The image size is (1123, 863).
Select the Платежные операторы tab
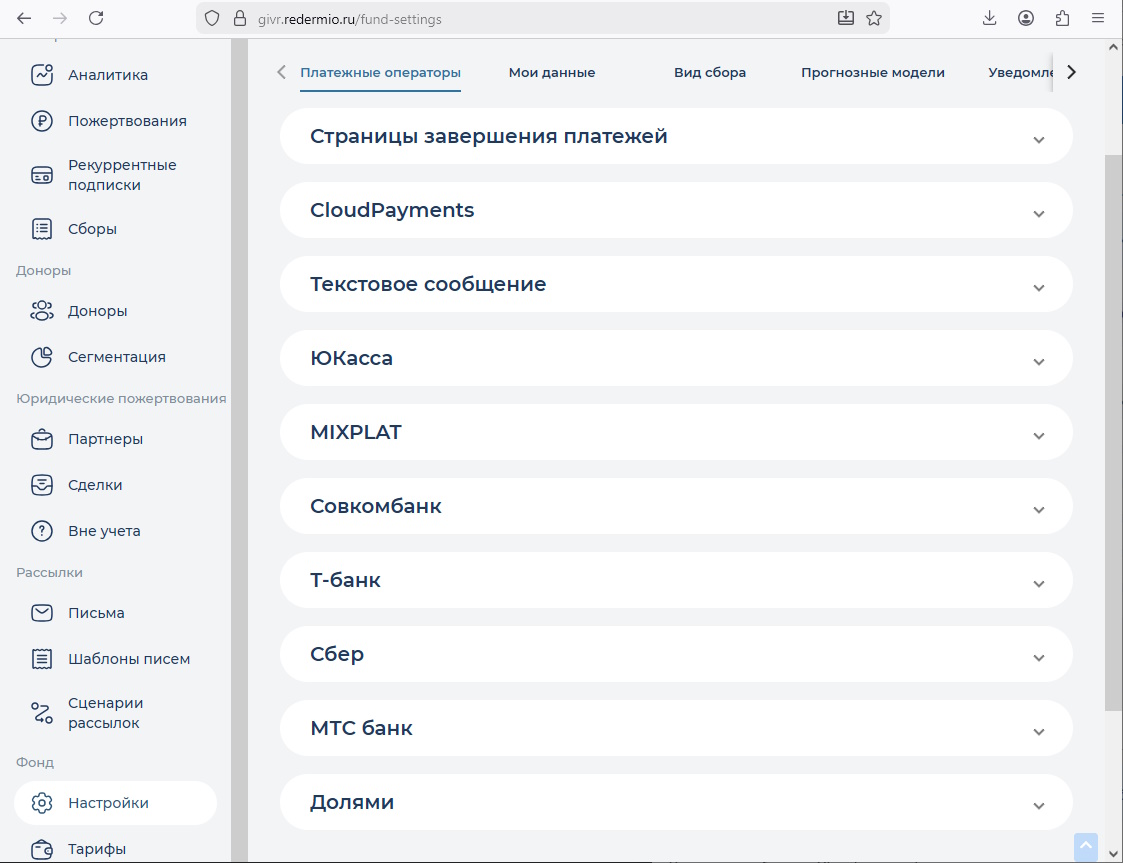tap(380, 72)
